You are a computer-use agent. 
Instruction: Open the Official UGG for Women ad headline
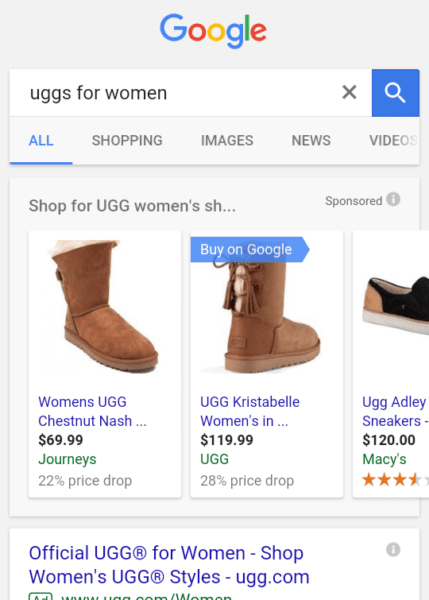pos(169,565)
